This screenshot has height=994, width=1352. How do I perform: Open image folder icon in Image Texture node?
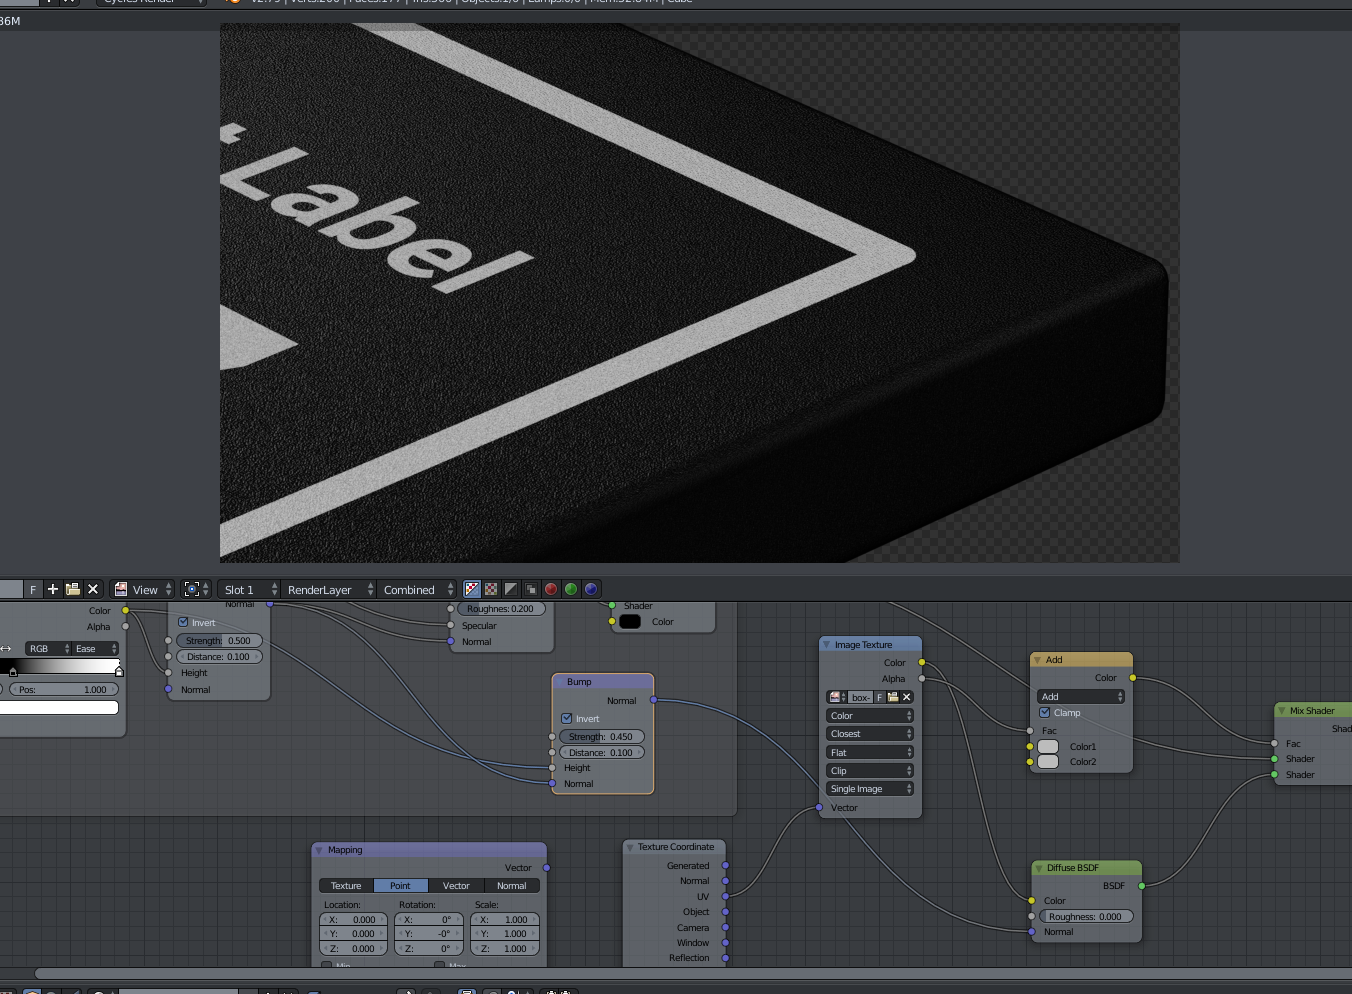pos(893,697)
